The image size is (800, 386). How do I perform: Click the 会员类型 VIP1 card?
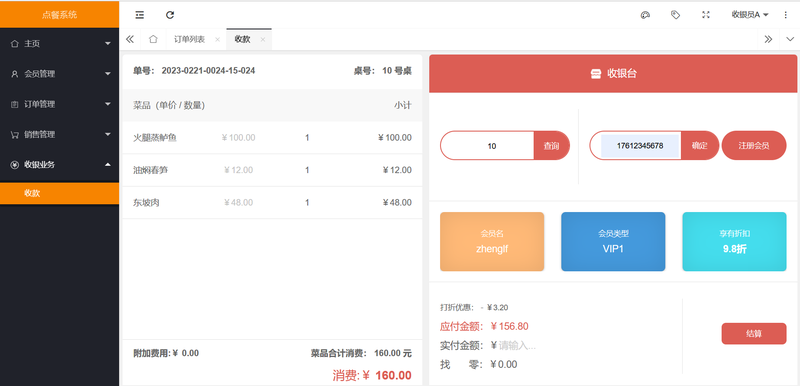click(x=613, y=242)
